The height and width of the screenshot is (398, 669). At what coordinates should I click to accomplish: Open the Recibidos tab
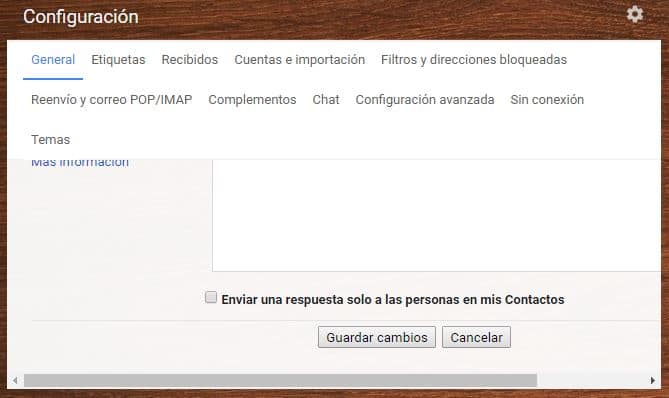(x=189, y=60)
